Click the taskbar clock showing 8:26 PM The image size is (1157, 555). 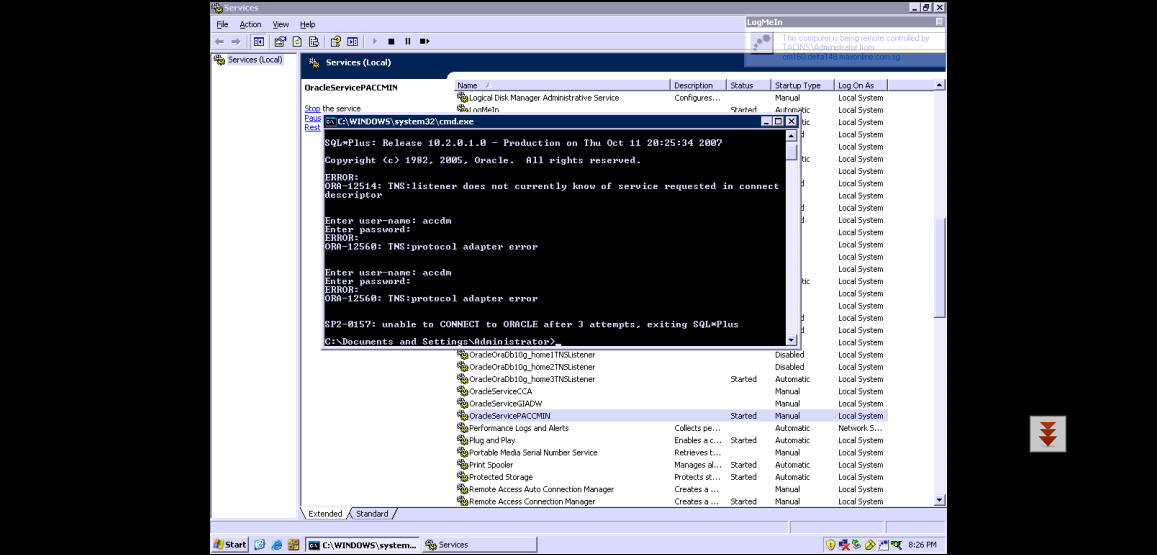click(x=923, y=545)
